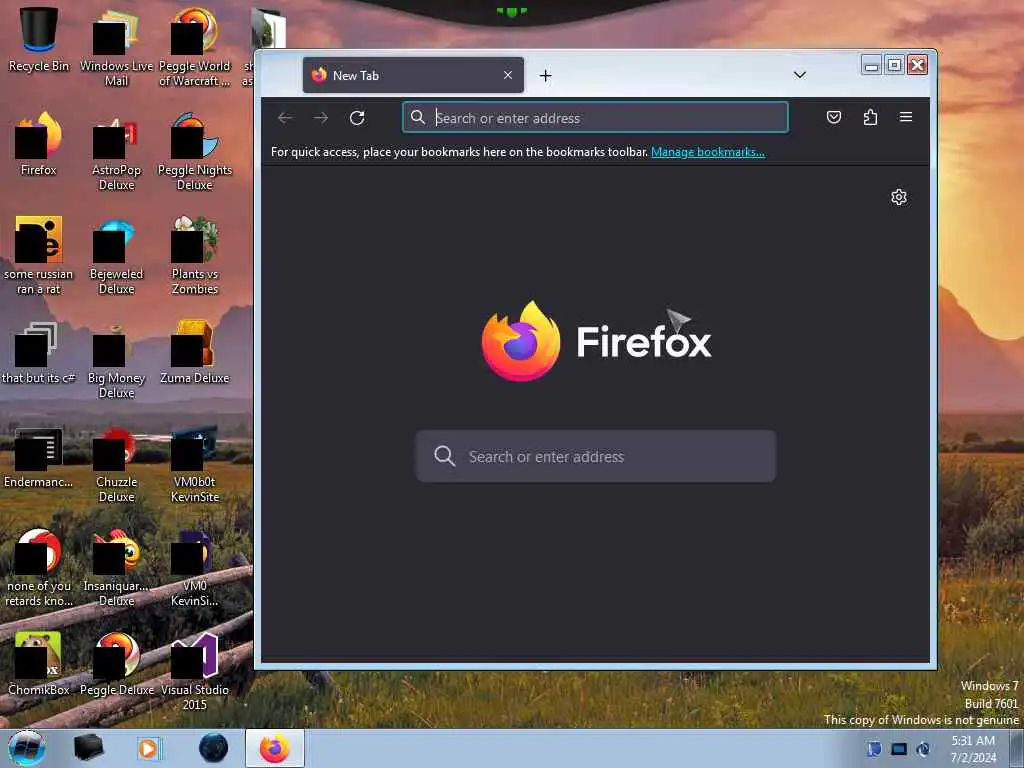Focus the center page search box
1024x768 pixels.
(x=596, y=456)
